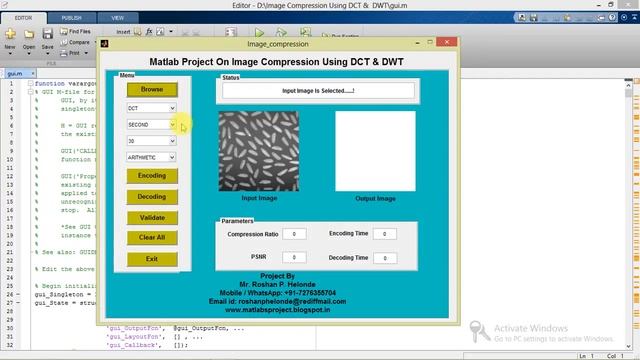Click the line number 1 in the editor
Screen dimensions: 640x360
click(11, 83)
